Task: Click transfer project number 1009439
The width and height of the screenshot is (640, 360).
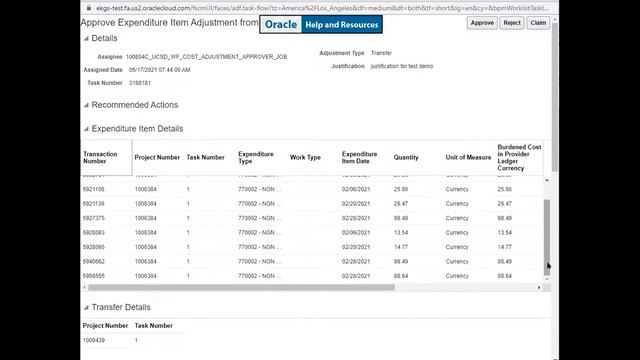Action: click(93, 340)
